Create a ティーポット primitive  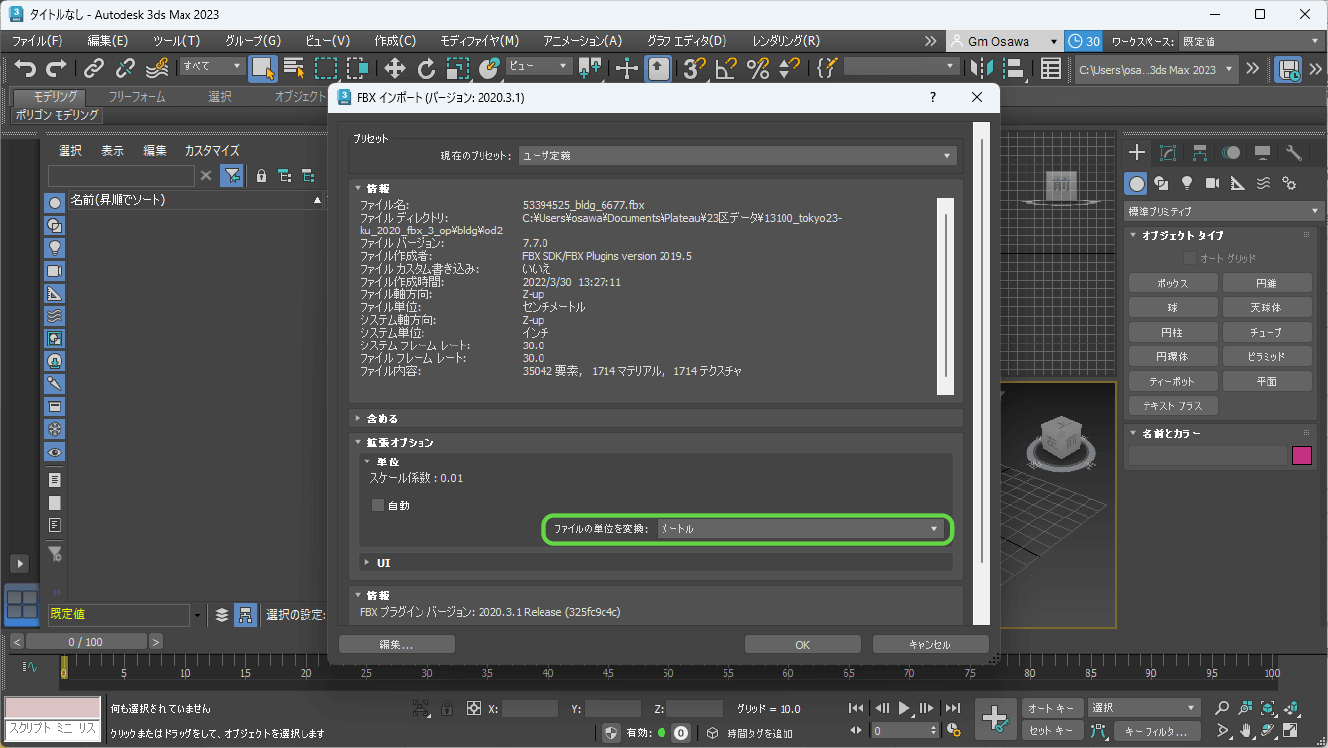pos(1173,381)
